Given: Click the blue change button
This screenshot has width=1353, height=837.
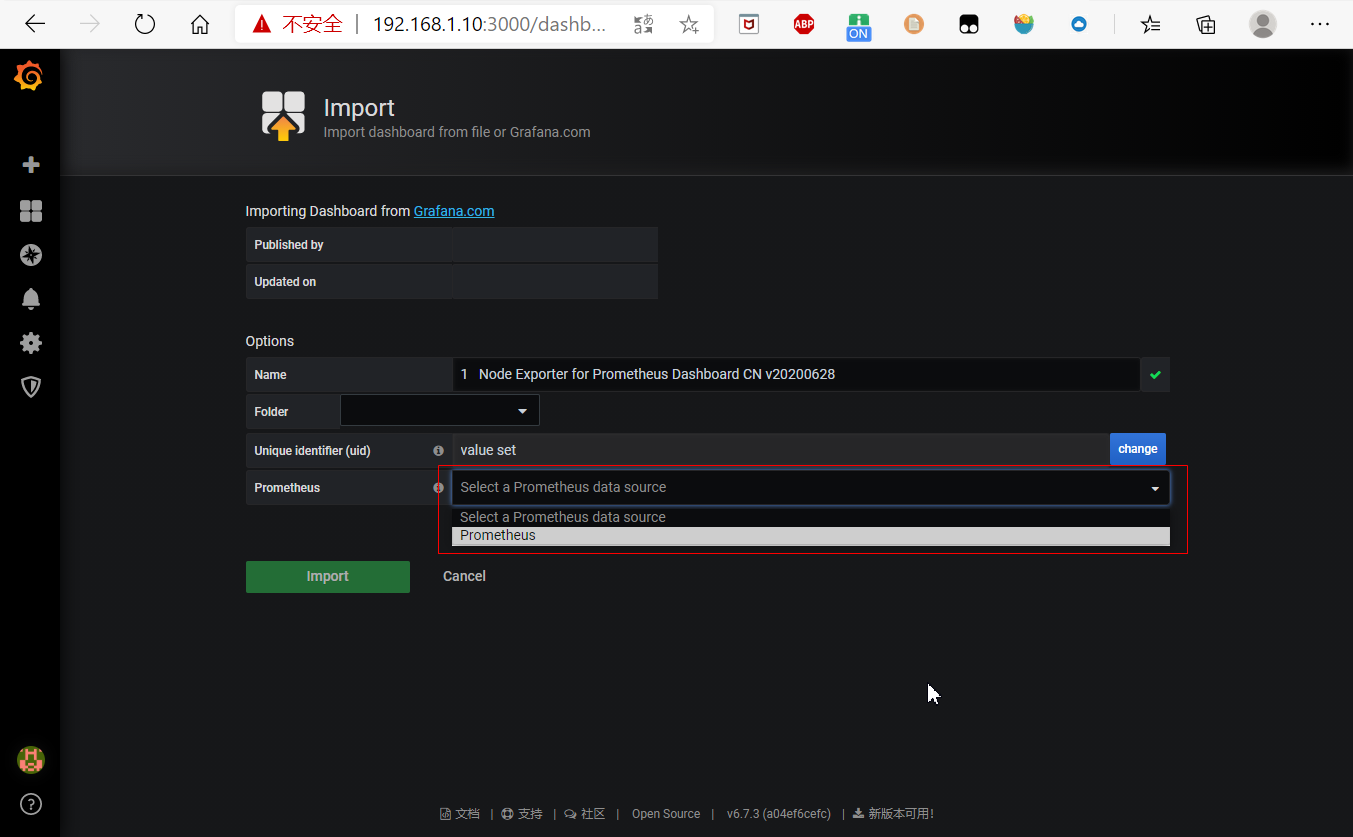Looking at the screenshot, I should [1138, 449].
